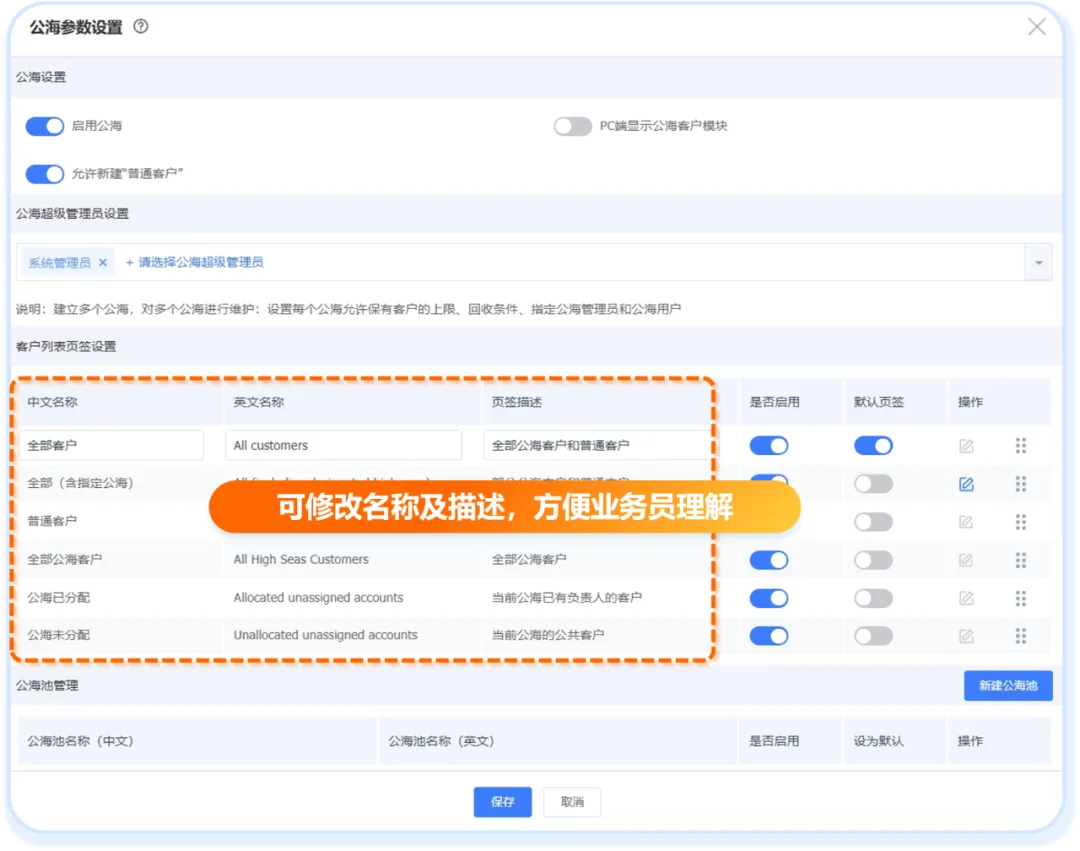This screenshot has width=1080, height=851.
Task: Enable PC端显示公海客户模块 switch
Action: point(573,126)
